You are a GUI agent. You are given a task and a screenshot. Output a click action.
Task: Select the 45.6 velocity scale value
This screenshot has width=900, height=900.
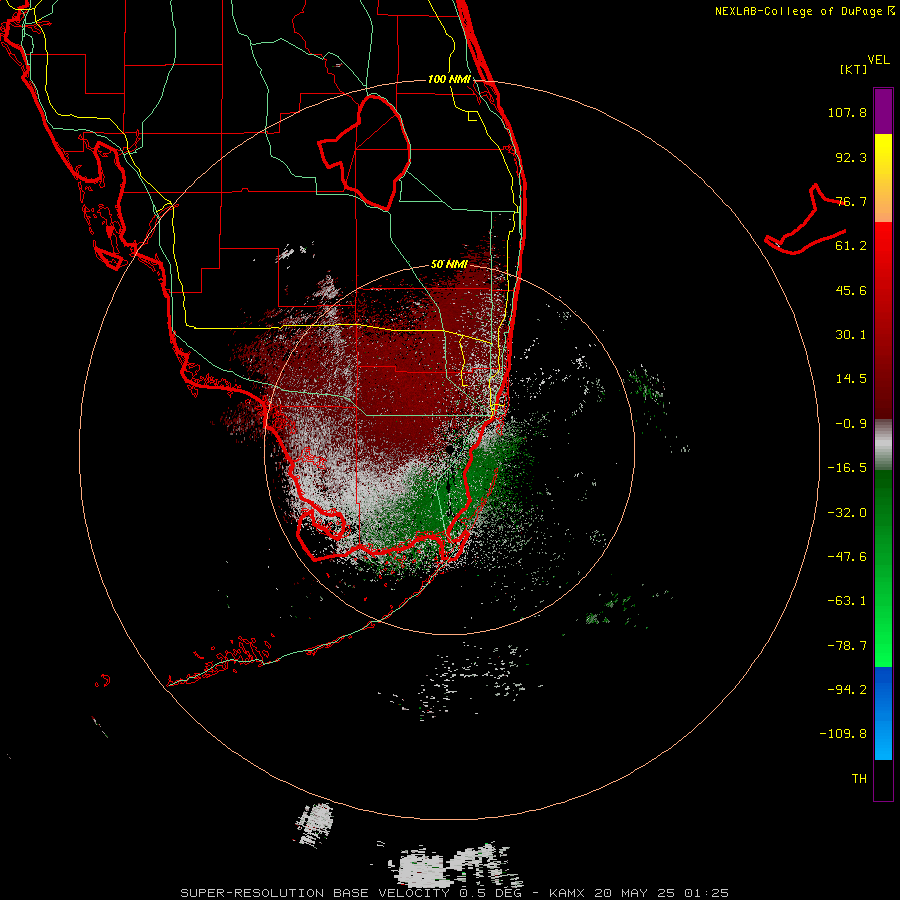pos(851,290)
